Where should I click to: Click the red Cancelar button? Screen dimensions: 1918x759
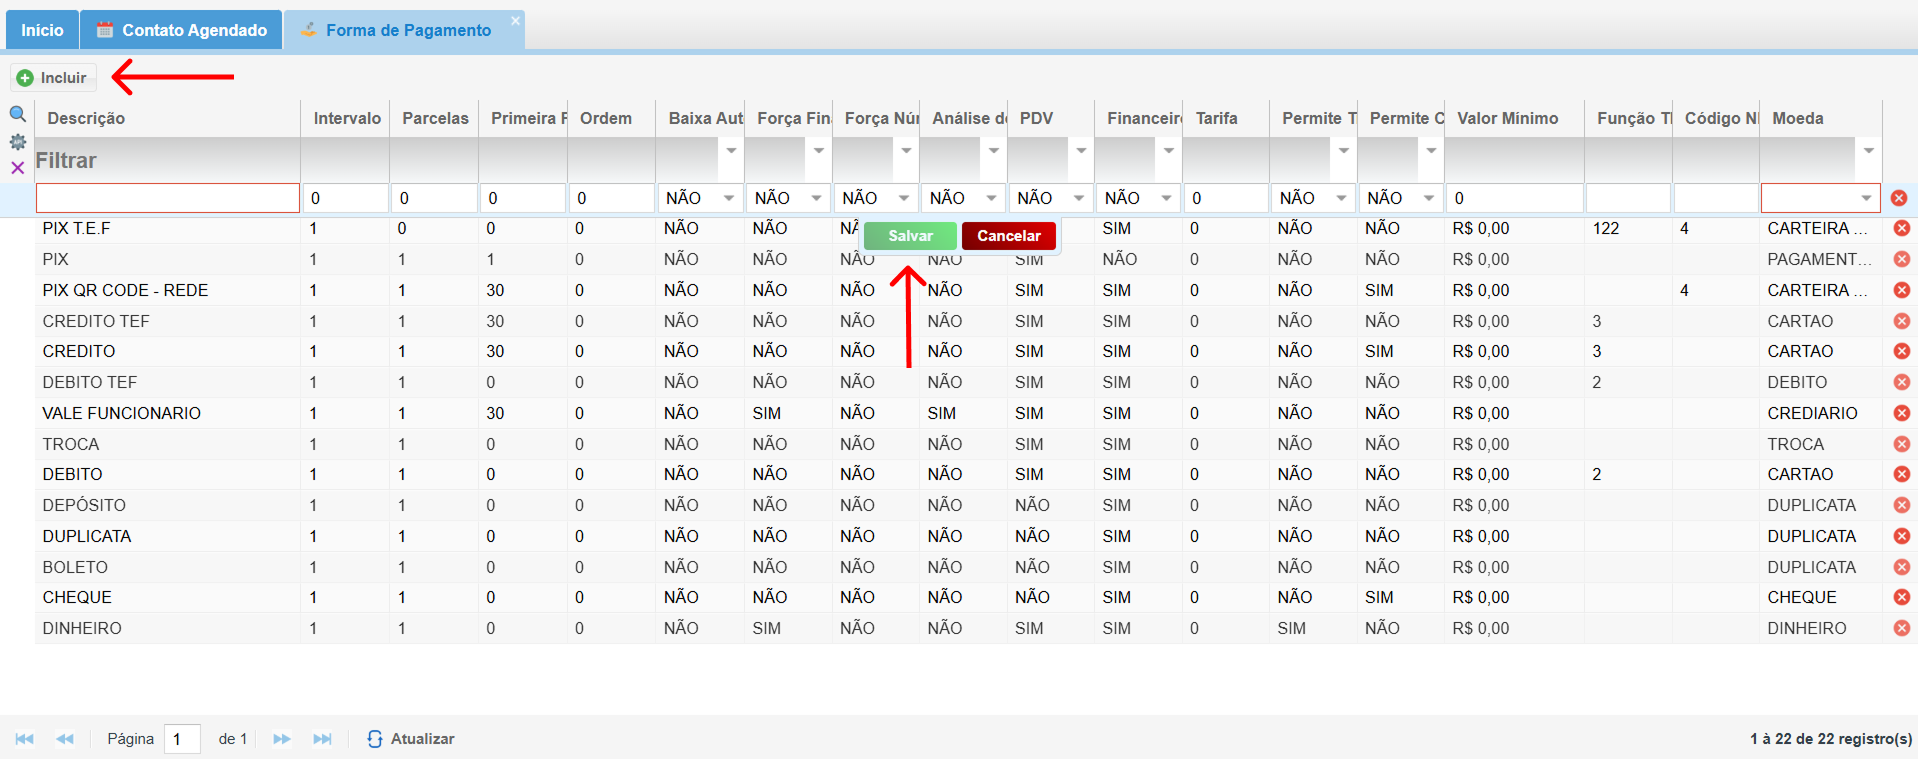[1008, 236]
